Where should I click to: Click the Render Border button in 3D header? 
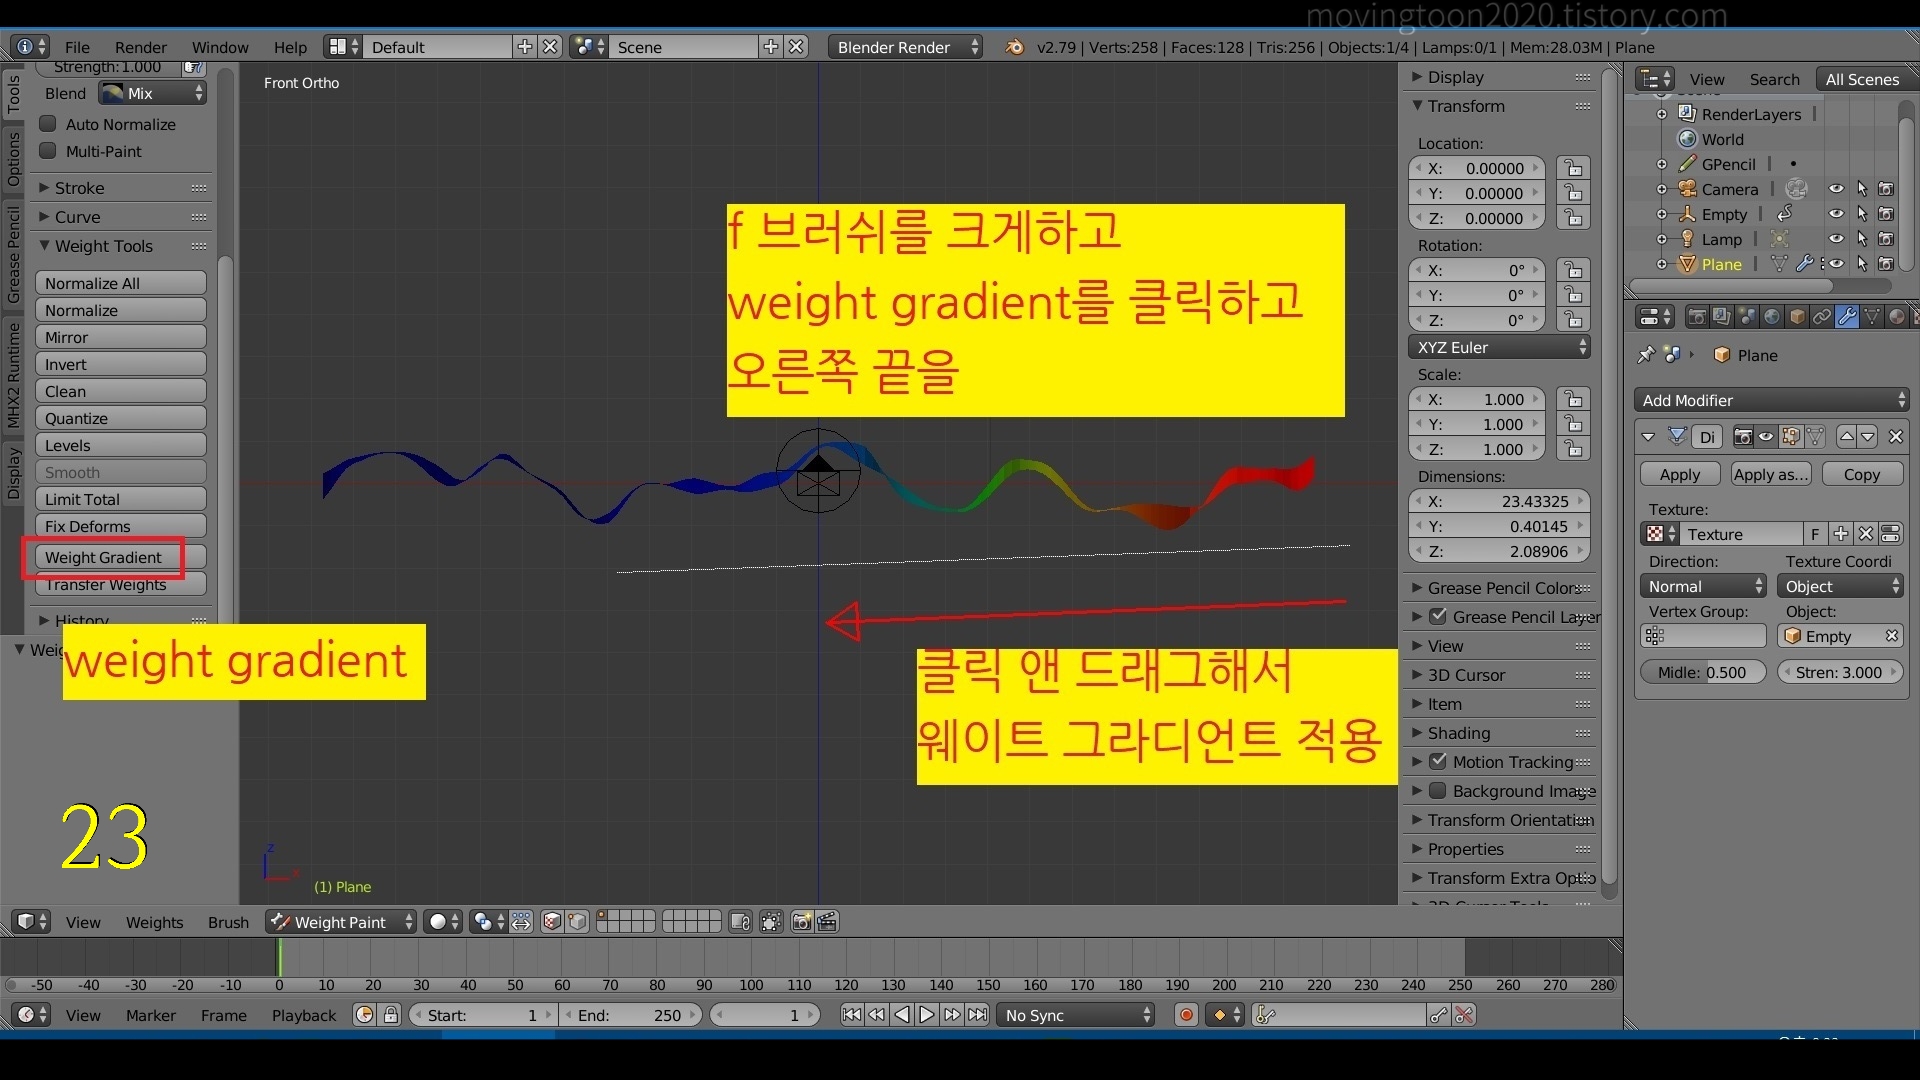pyautogui.click(x=771, y=922)
